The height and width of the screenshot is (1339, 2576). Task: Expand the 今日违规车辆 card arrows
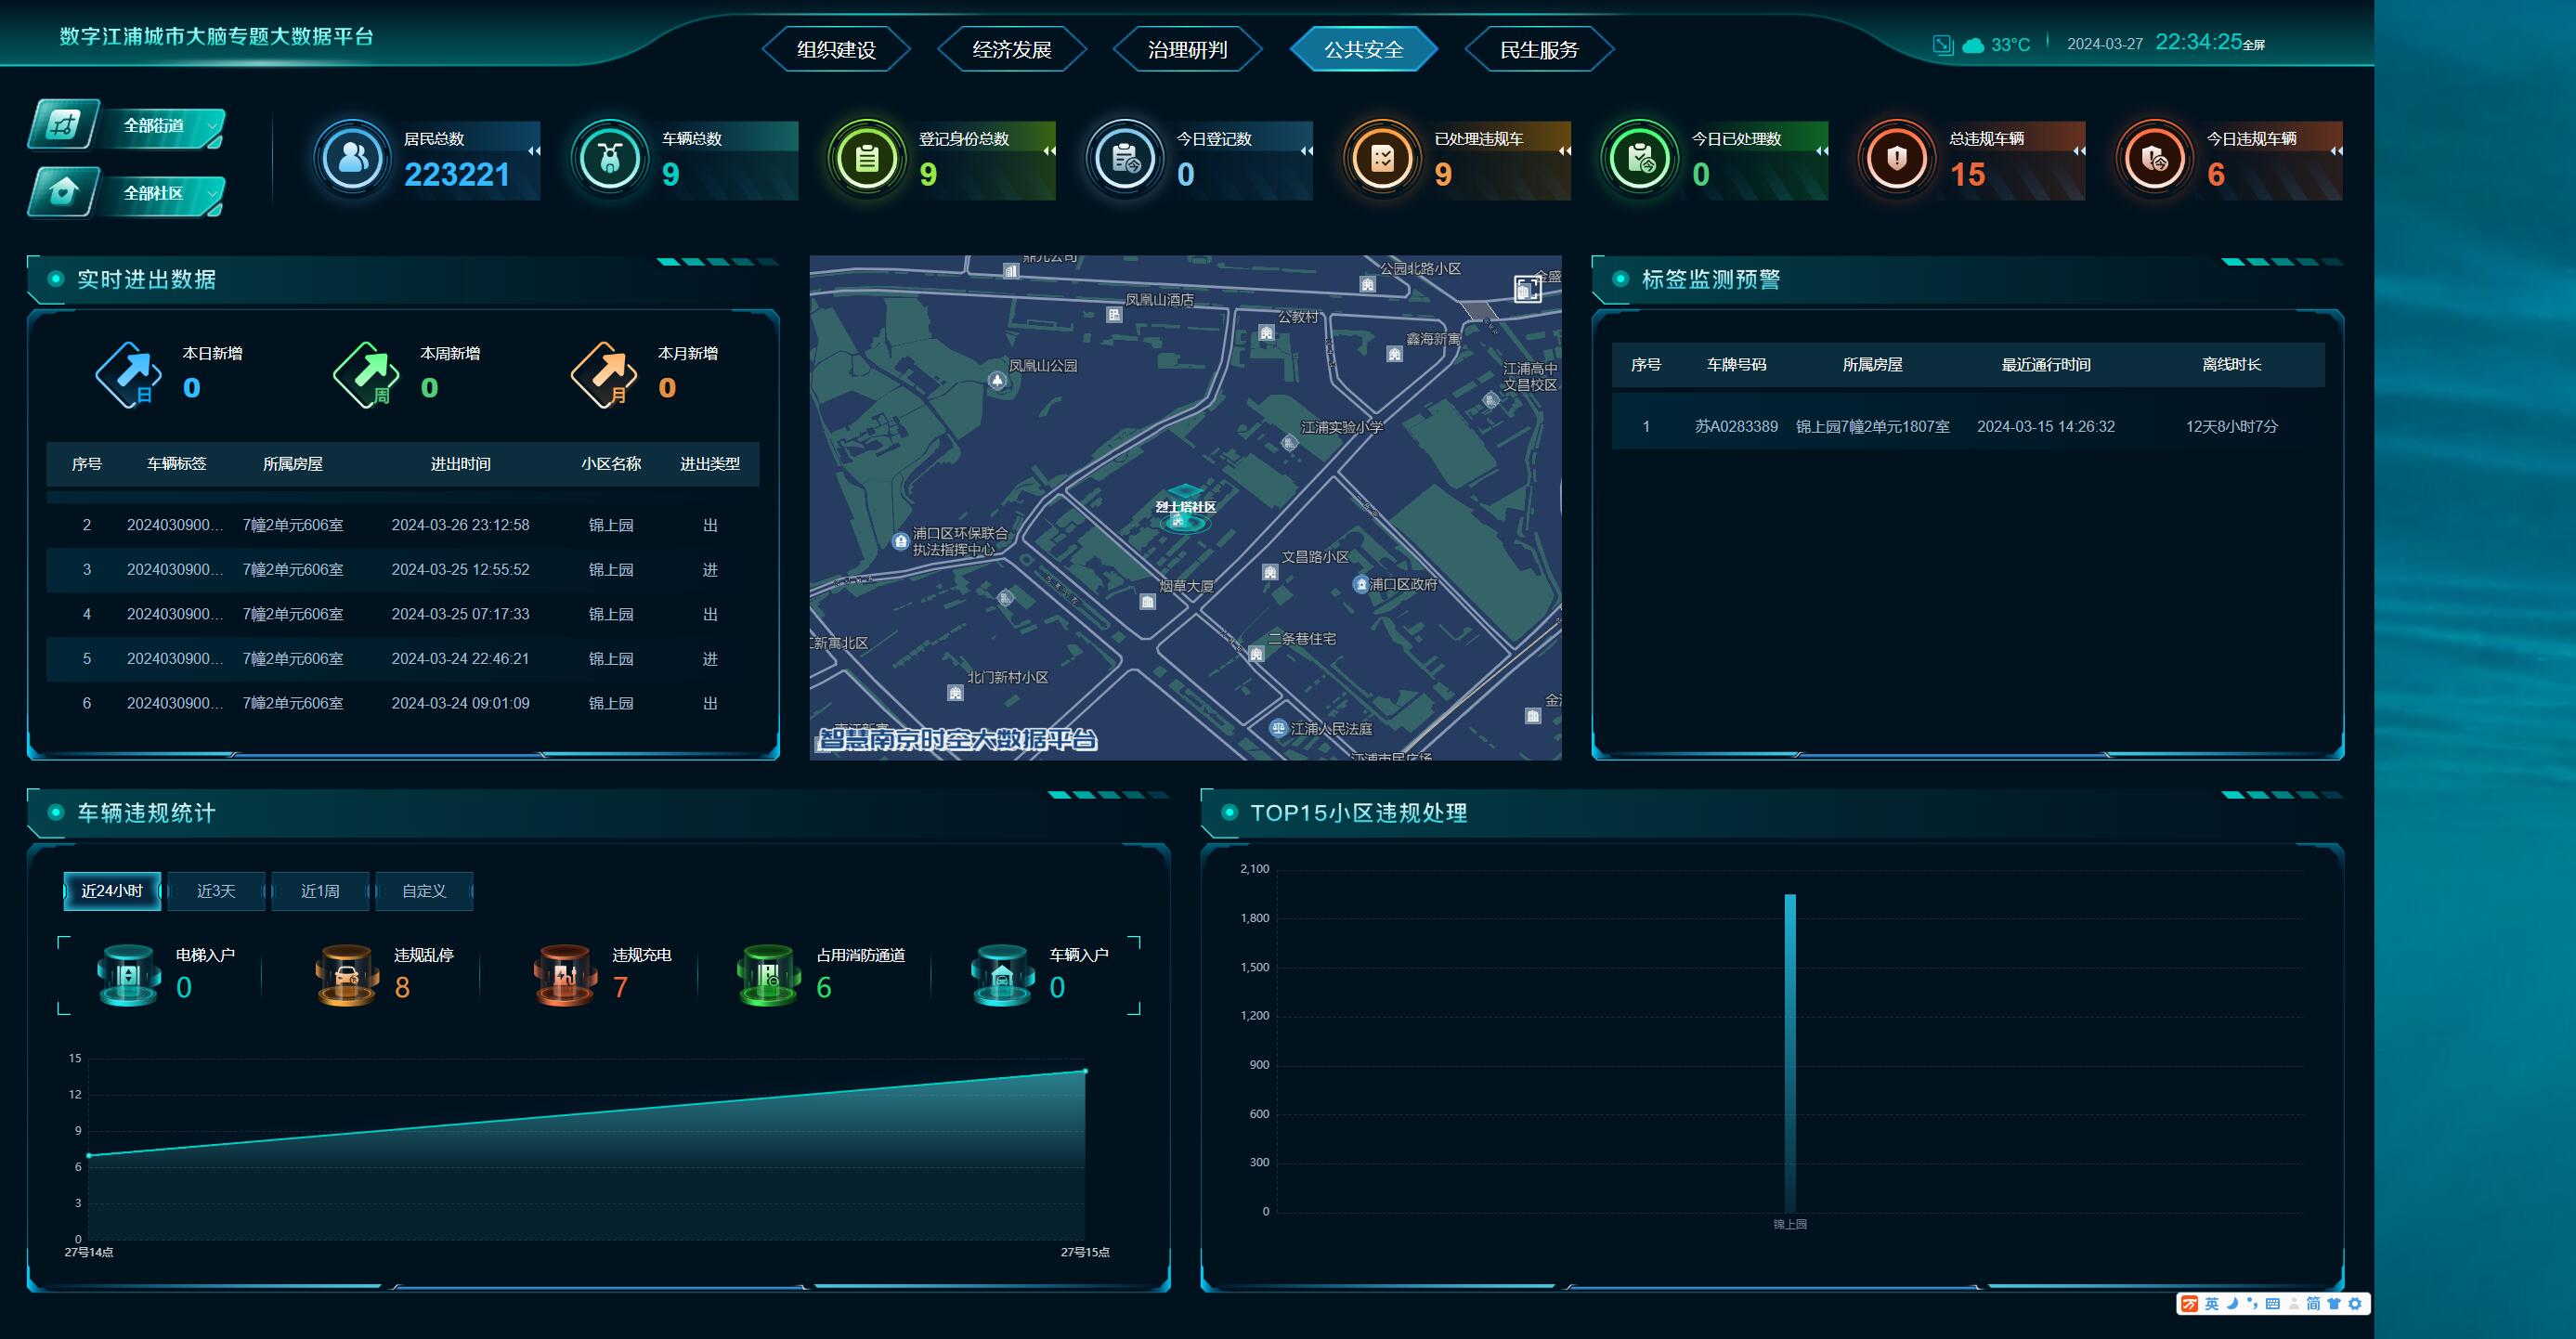click(x=2336, y=151)
